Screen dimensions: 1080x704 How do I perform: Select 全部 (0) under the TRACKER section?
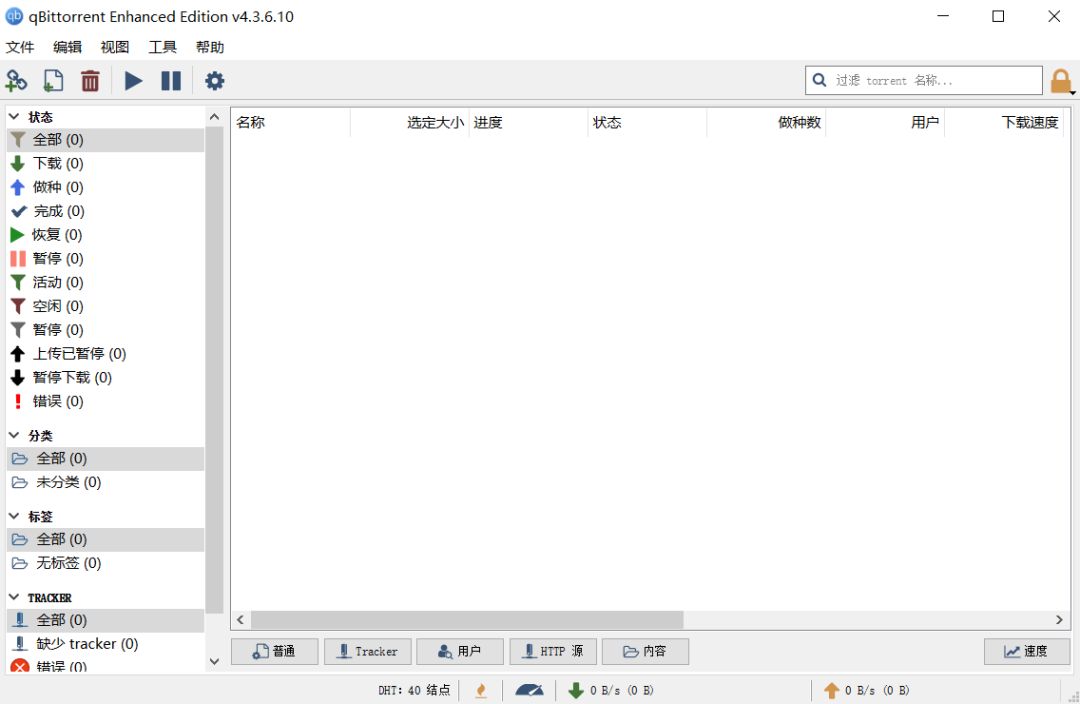(x=105, y=621)
